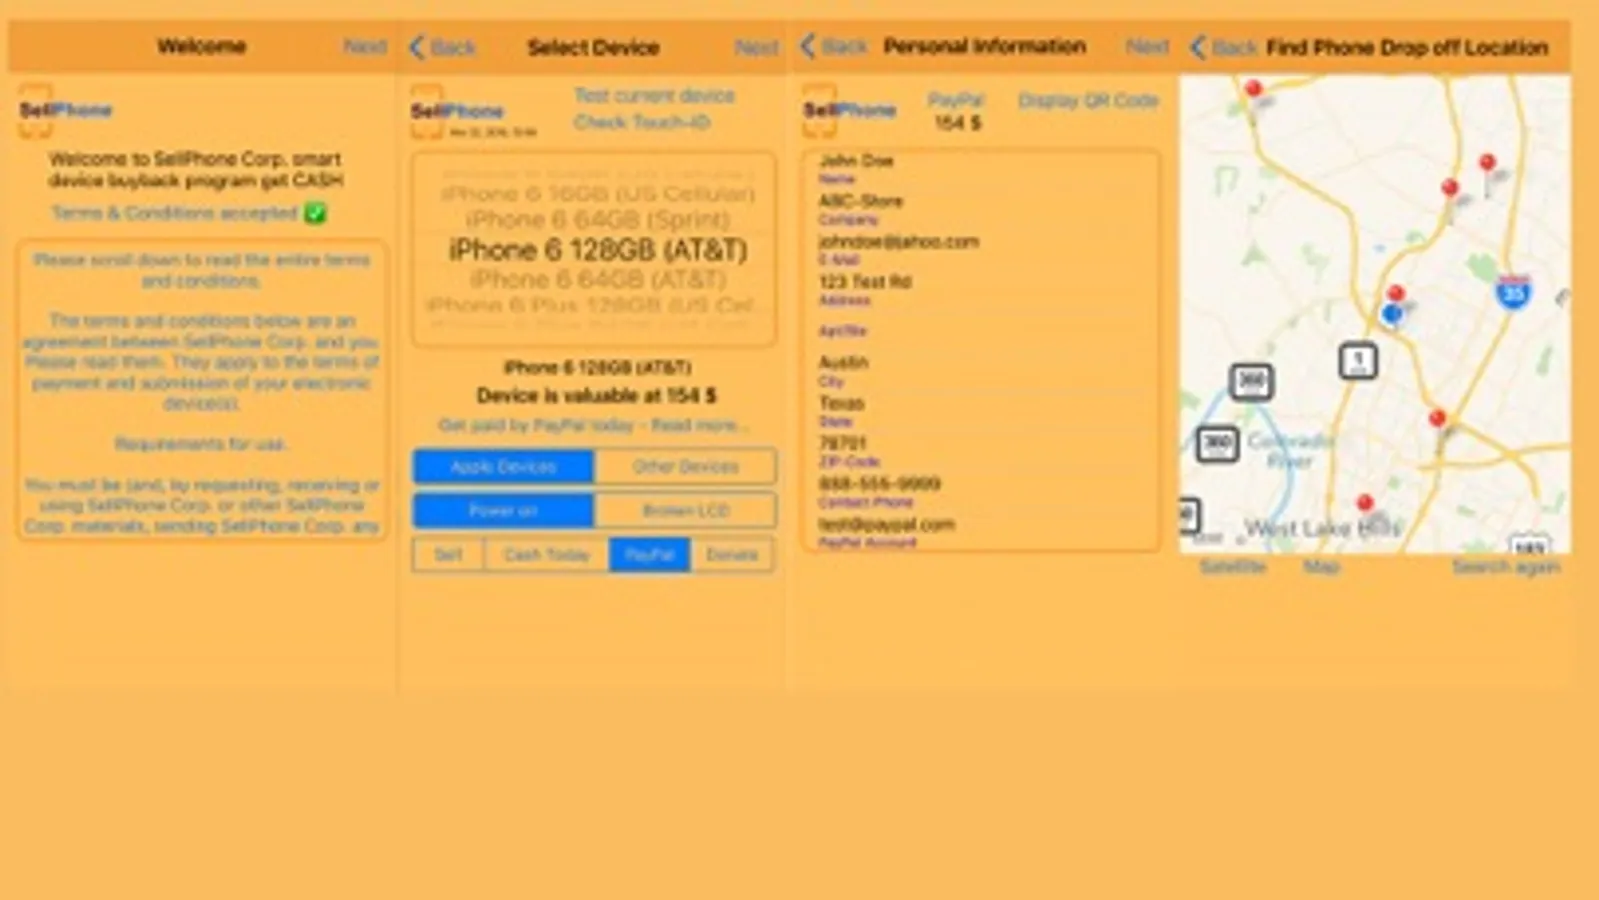Pick iPhone 6 16GB (US Cellular) in picker

click(597, 194)
